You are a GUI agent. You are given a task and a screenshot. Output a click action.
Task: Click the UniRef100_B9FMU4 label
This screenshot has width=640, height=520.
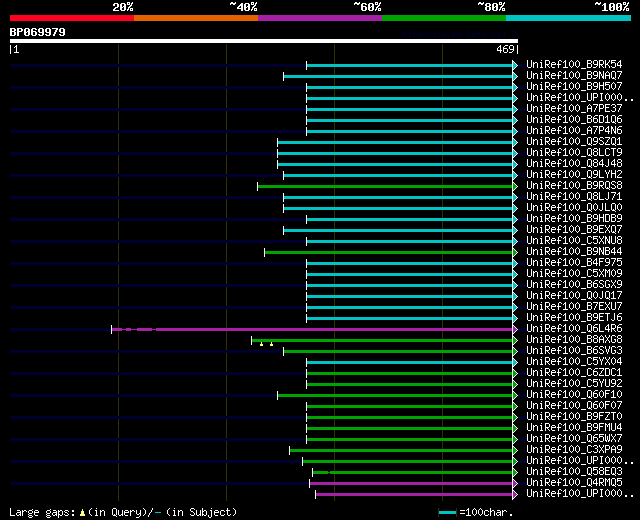point(574,428)
